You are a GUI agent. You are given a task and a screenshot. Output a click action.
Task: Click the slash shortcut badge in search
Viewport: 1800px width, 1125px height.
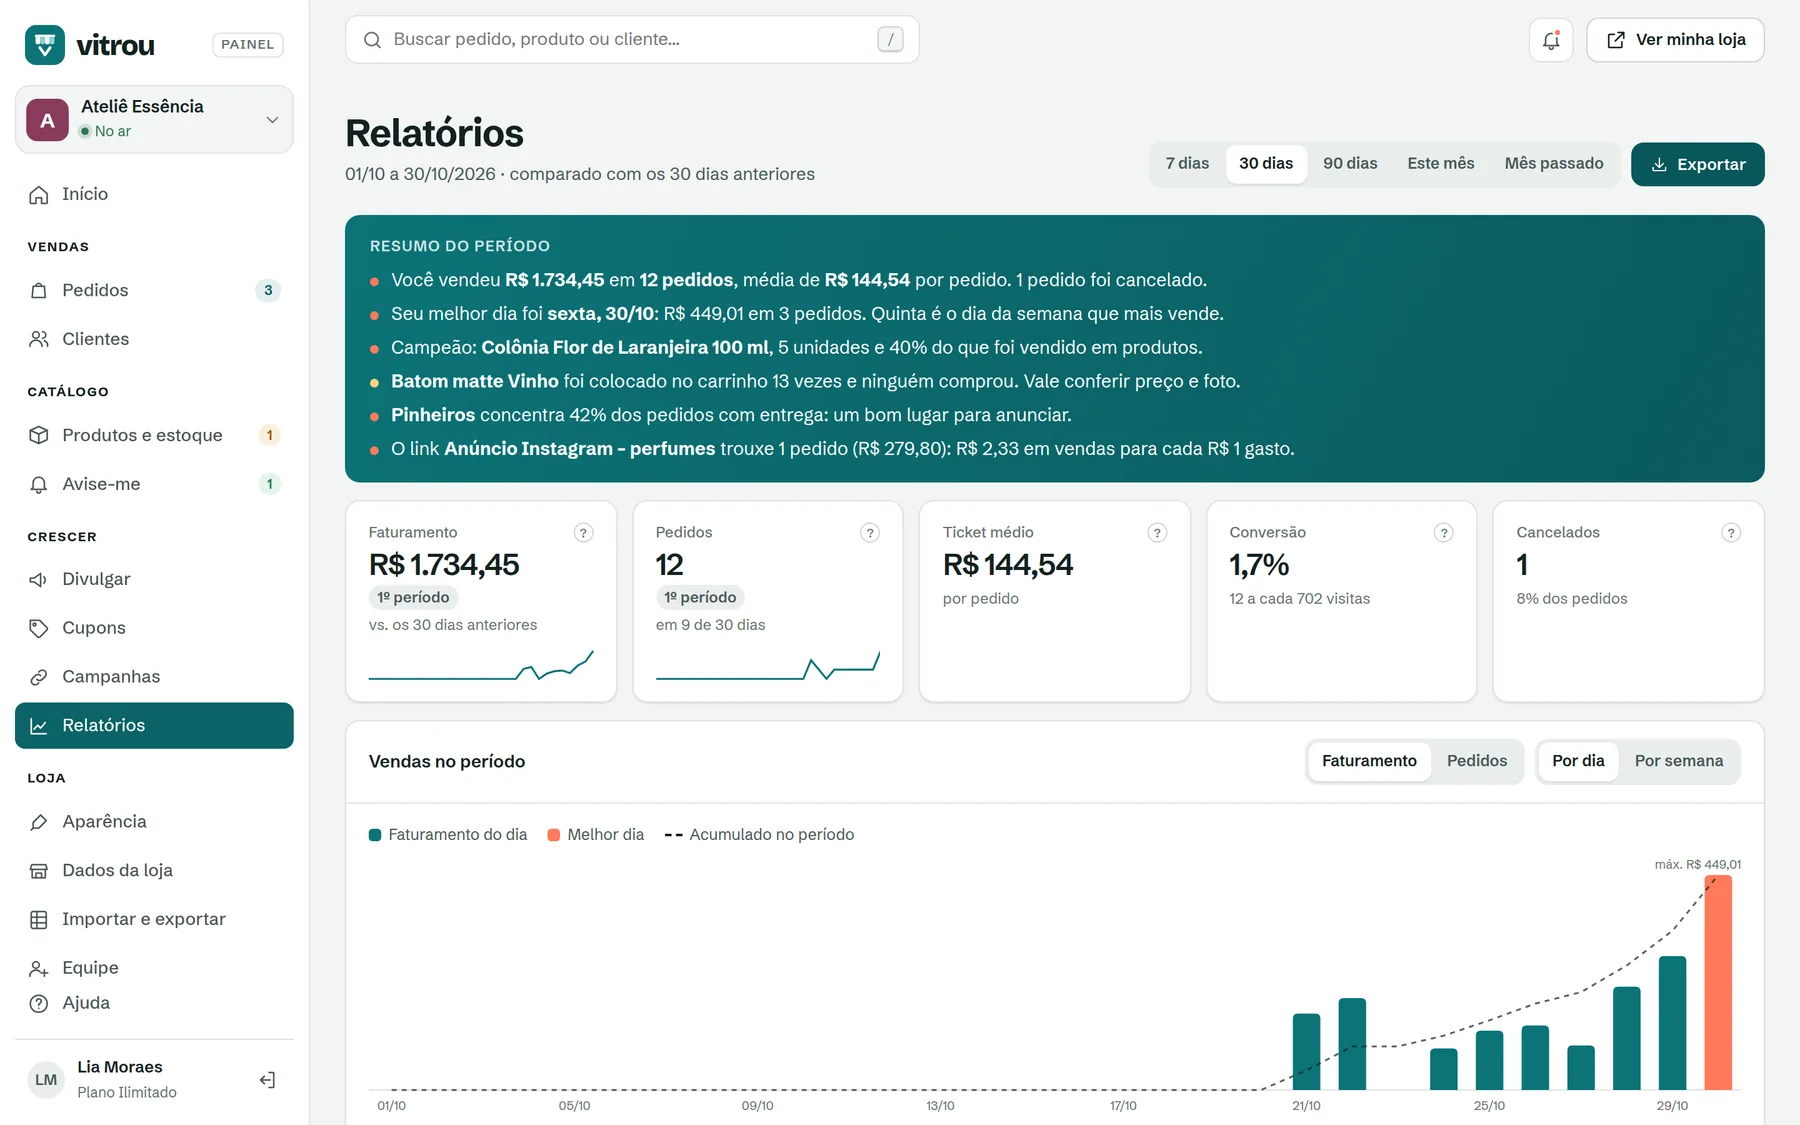(890, 39)
